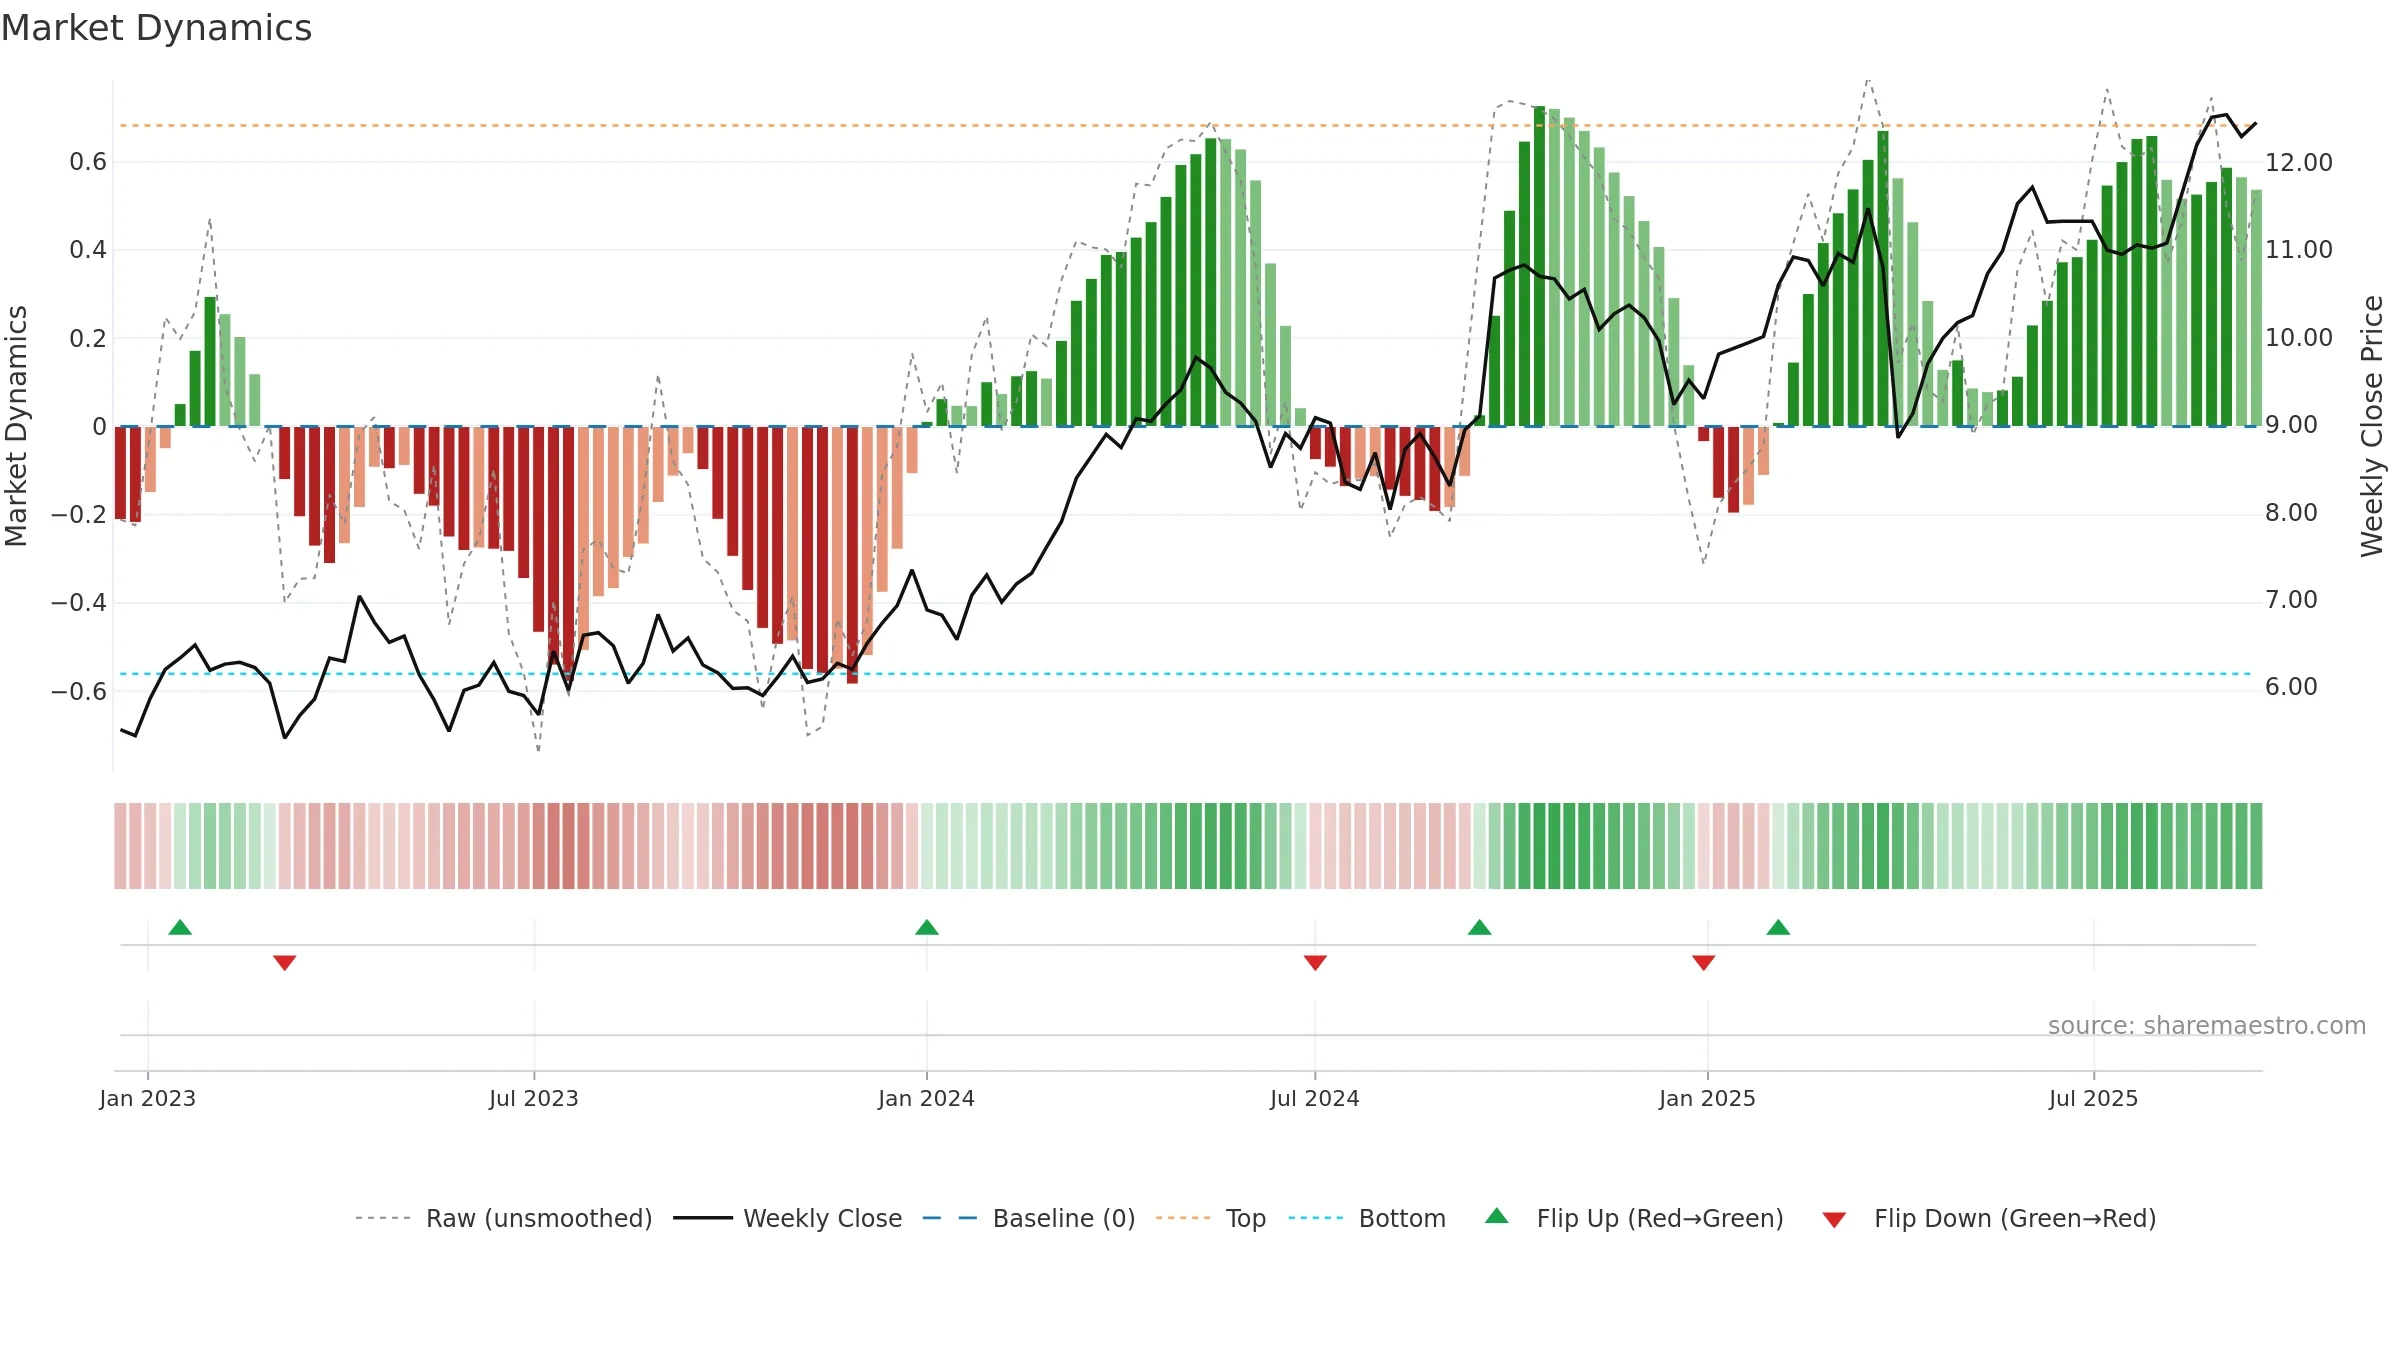Toggle the Weekly Close legend entry

coord(787,1219)
